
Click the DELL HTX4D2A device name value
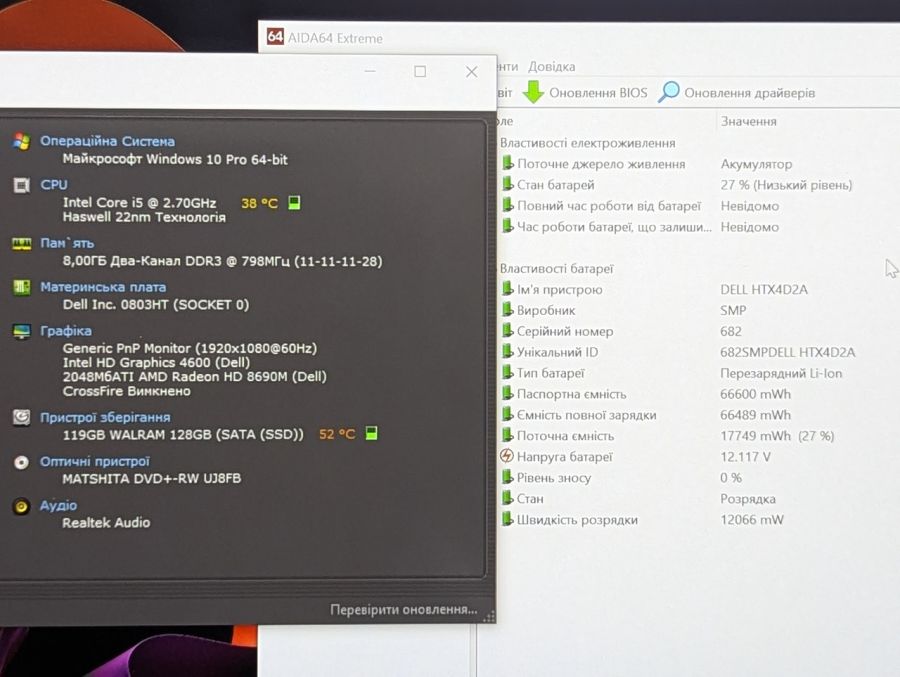click(764, 289)
